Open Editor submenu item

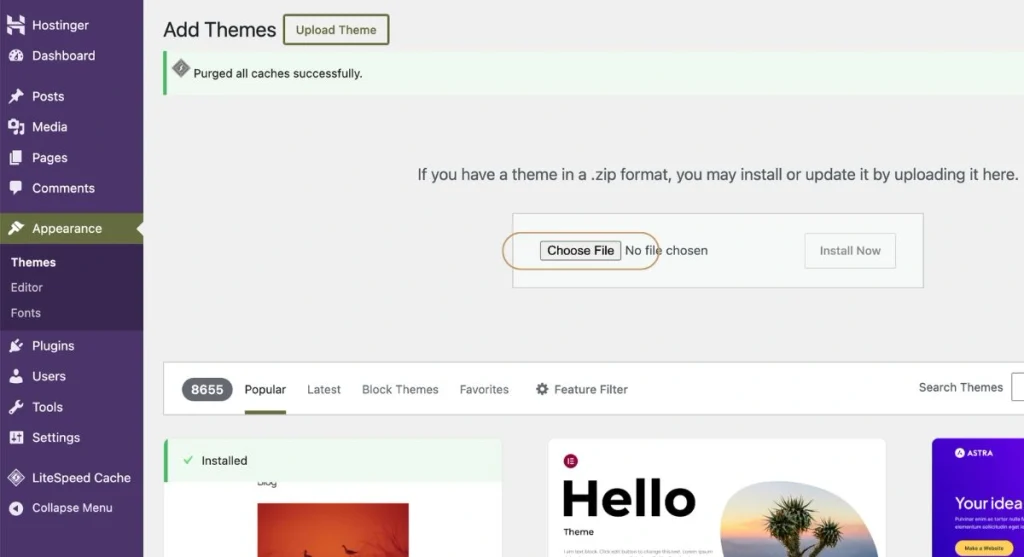coord(27,287)
